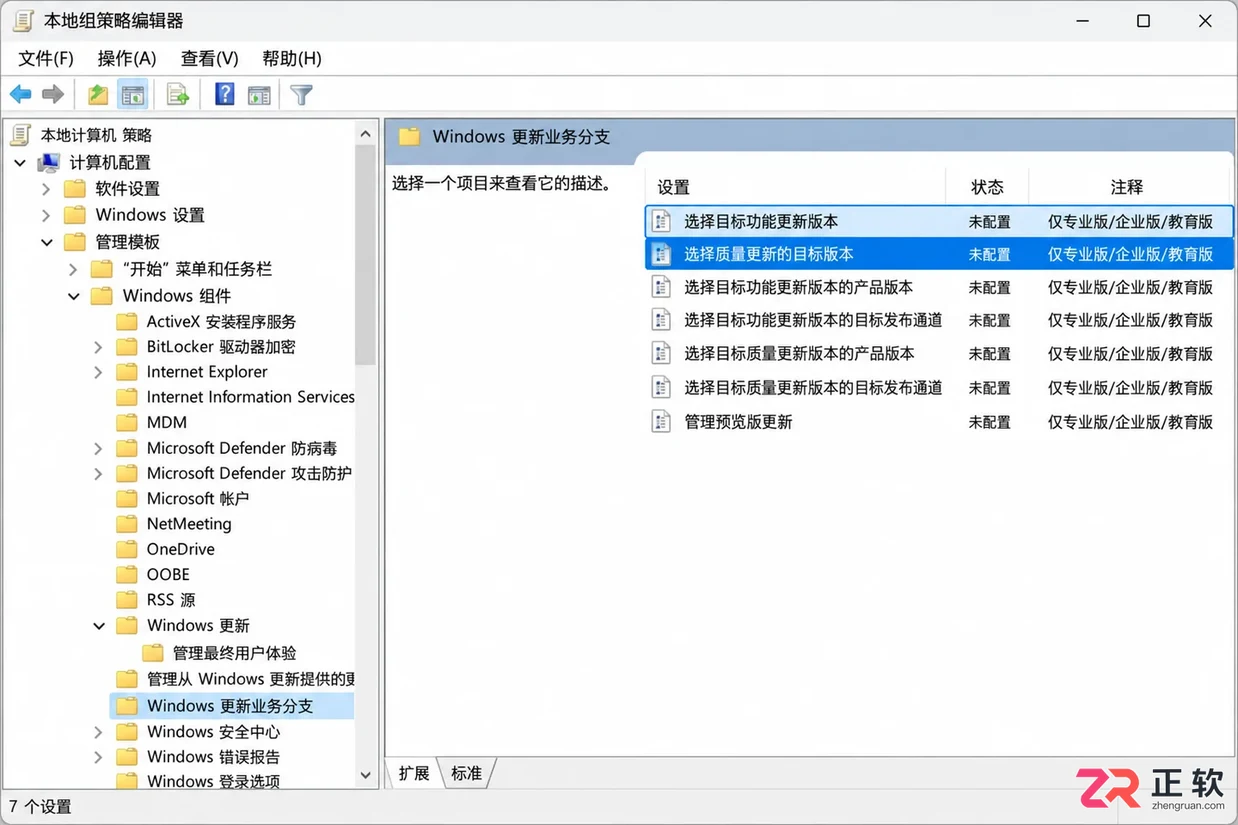Open the 文件(F) menu
The height and width of the screenshot is (825, 1238).
pyautogui.click(x=46, y=58)
